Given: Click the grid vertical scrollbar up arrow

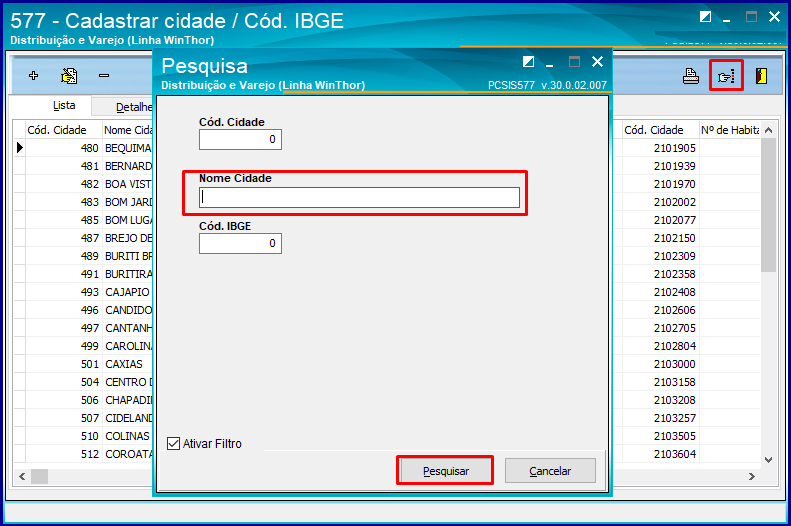Looking at the screenshot, I should tap(768, 130).
